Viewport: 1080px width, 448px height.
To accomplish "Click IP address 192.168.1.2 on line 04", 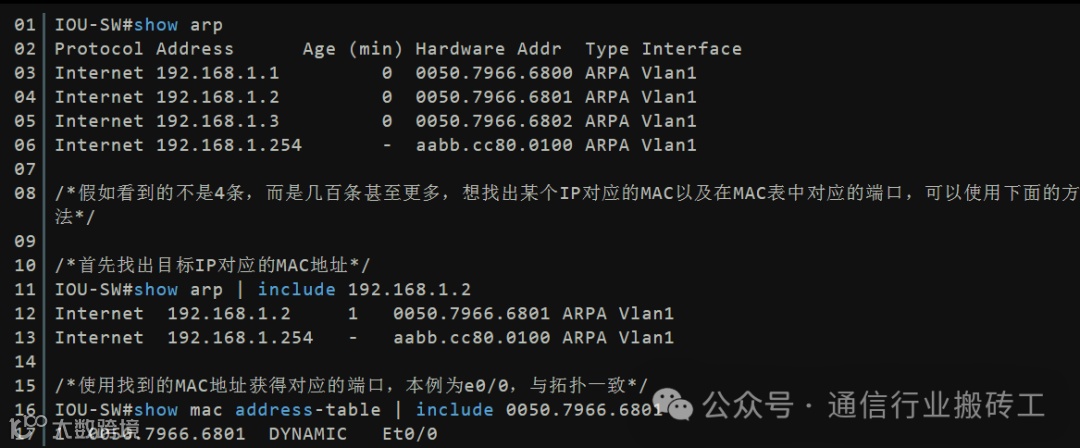I will 218,97.
